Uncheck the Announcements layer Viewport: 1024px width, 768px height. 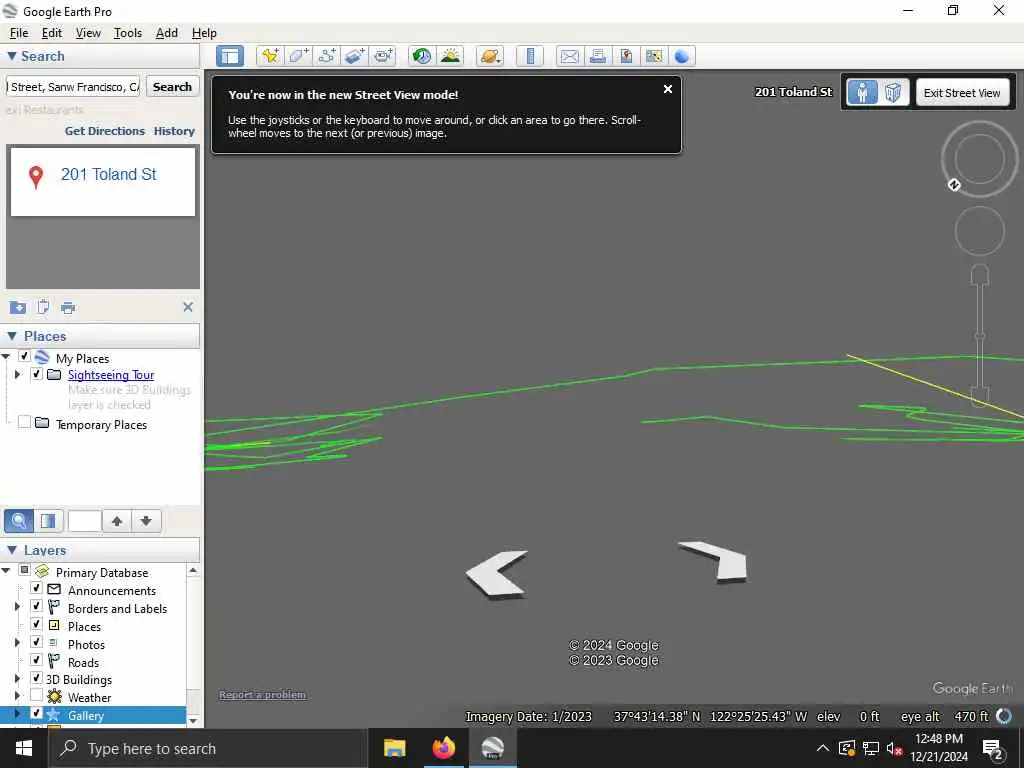(37, 588)
